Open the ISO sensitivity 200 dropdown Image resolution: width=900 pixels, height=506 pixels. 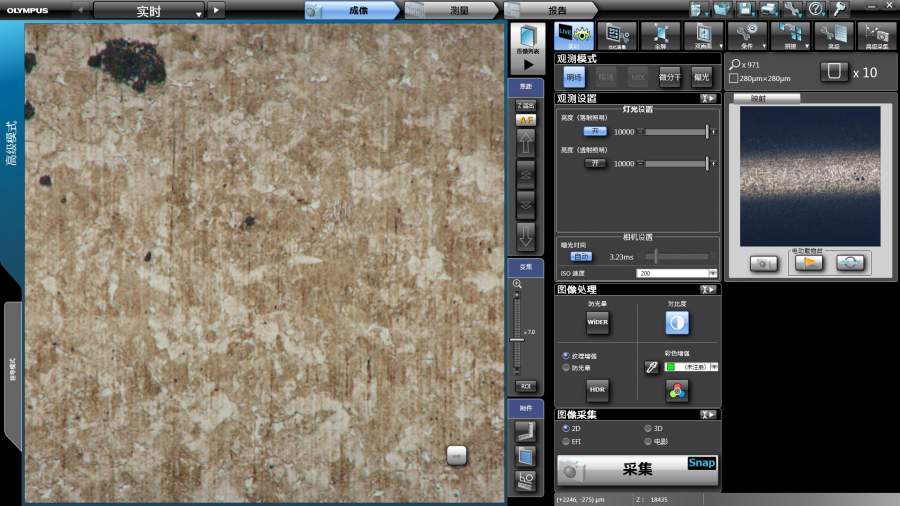point(677,273)
